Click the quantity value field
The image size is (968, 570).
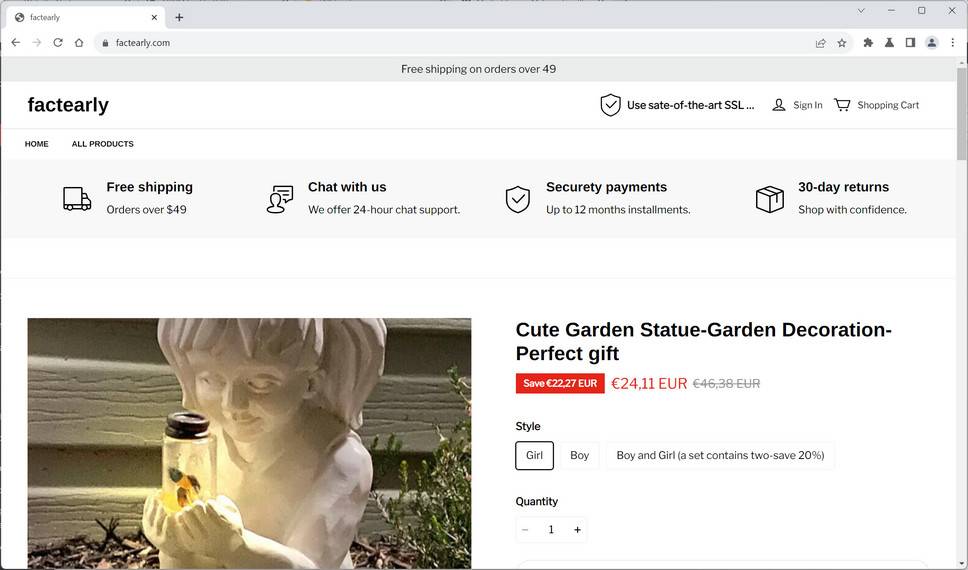[551, 530]
